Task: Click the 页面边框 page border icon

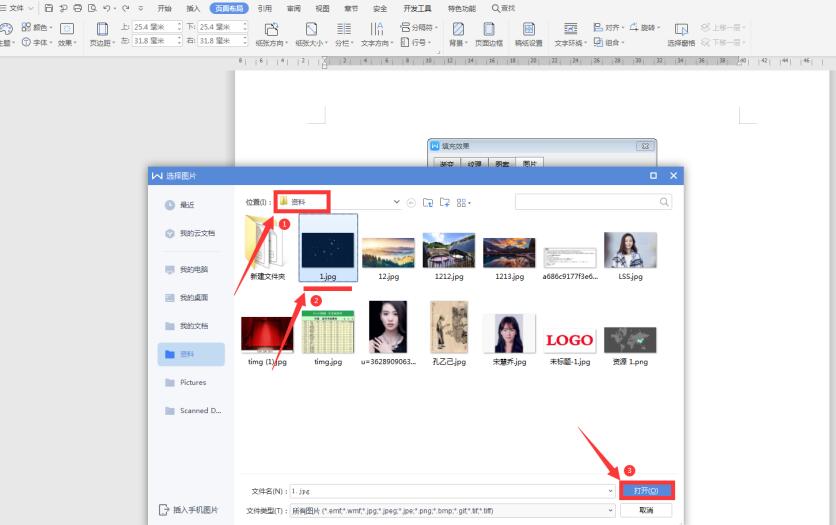Action: 489,34
